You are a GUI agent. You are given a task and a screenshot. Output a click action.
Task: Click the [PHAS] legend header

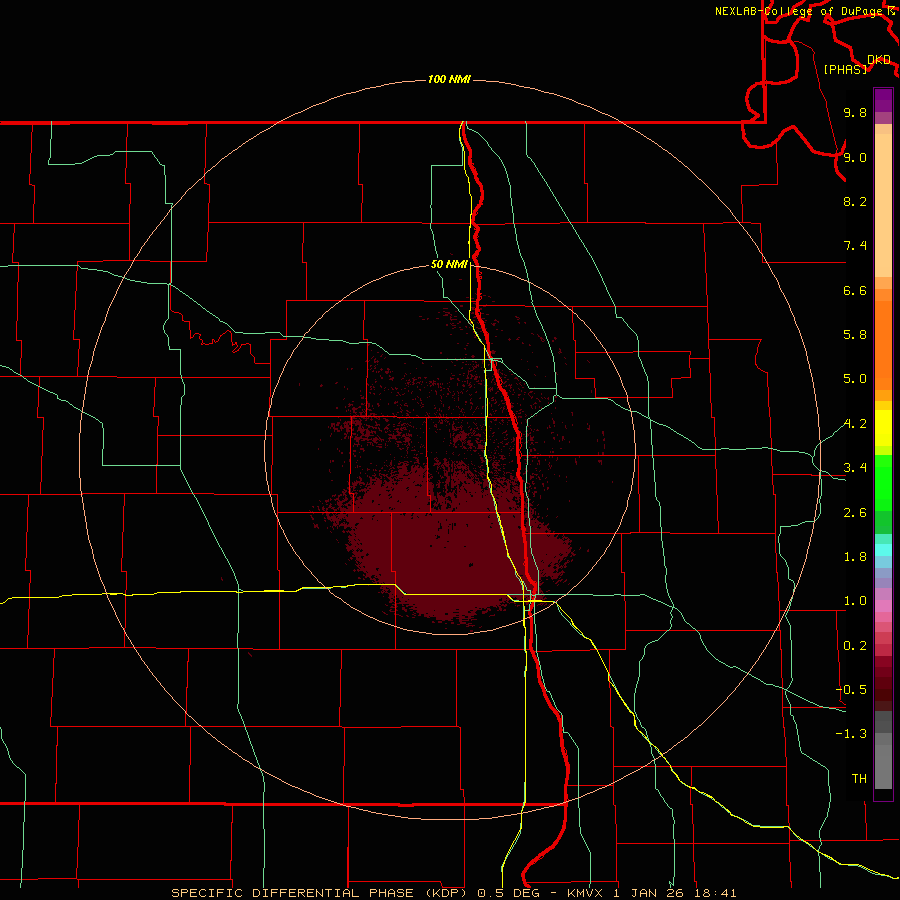pos(845,69)
